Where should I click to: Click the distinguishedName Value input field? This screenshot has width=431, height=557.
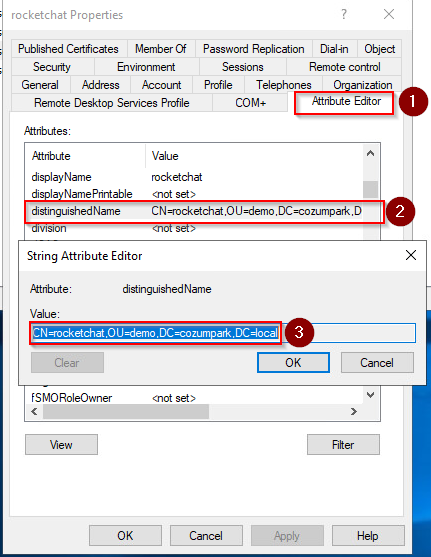pos(223,333)
